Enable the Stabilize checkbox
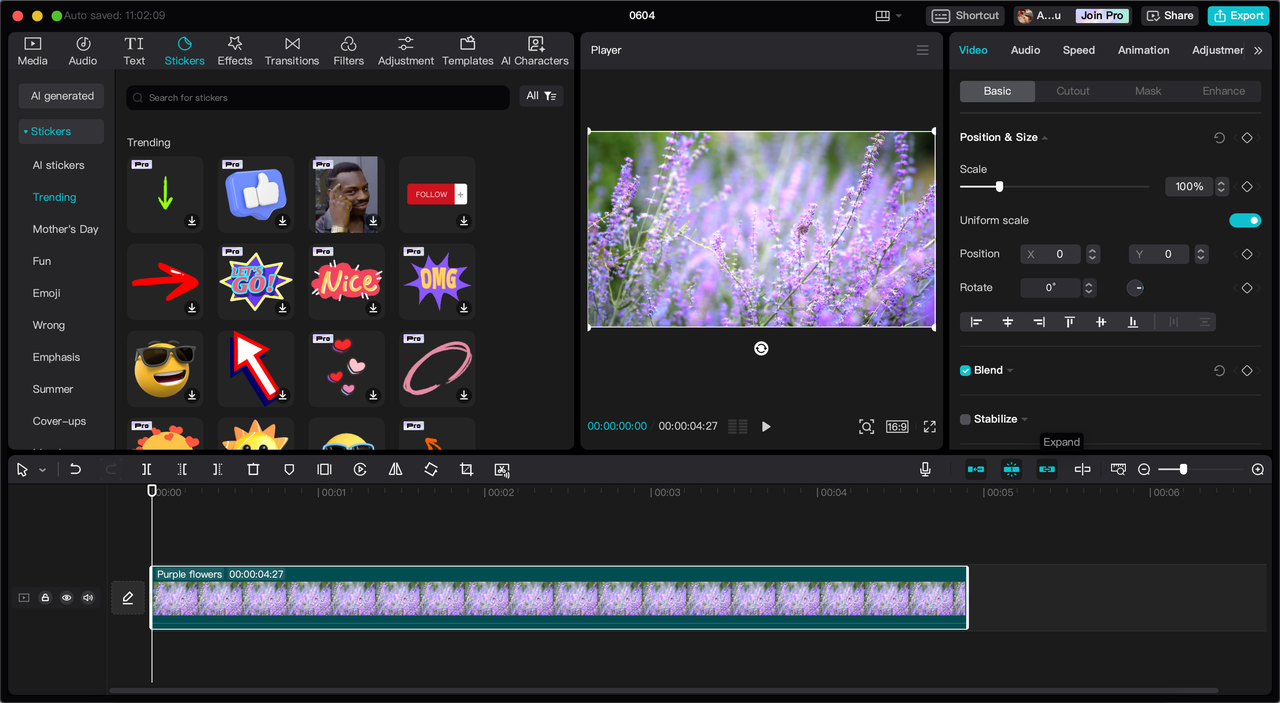Screen dimensions: 1280x703 965,419
